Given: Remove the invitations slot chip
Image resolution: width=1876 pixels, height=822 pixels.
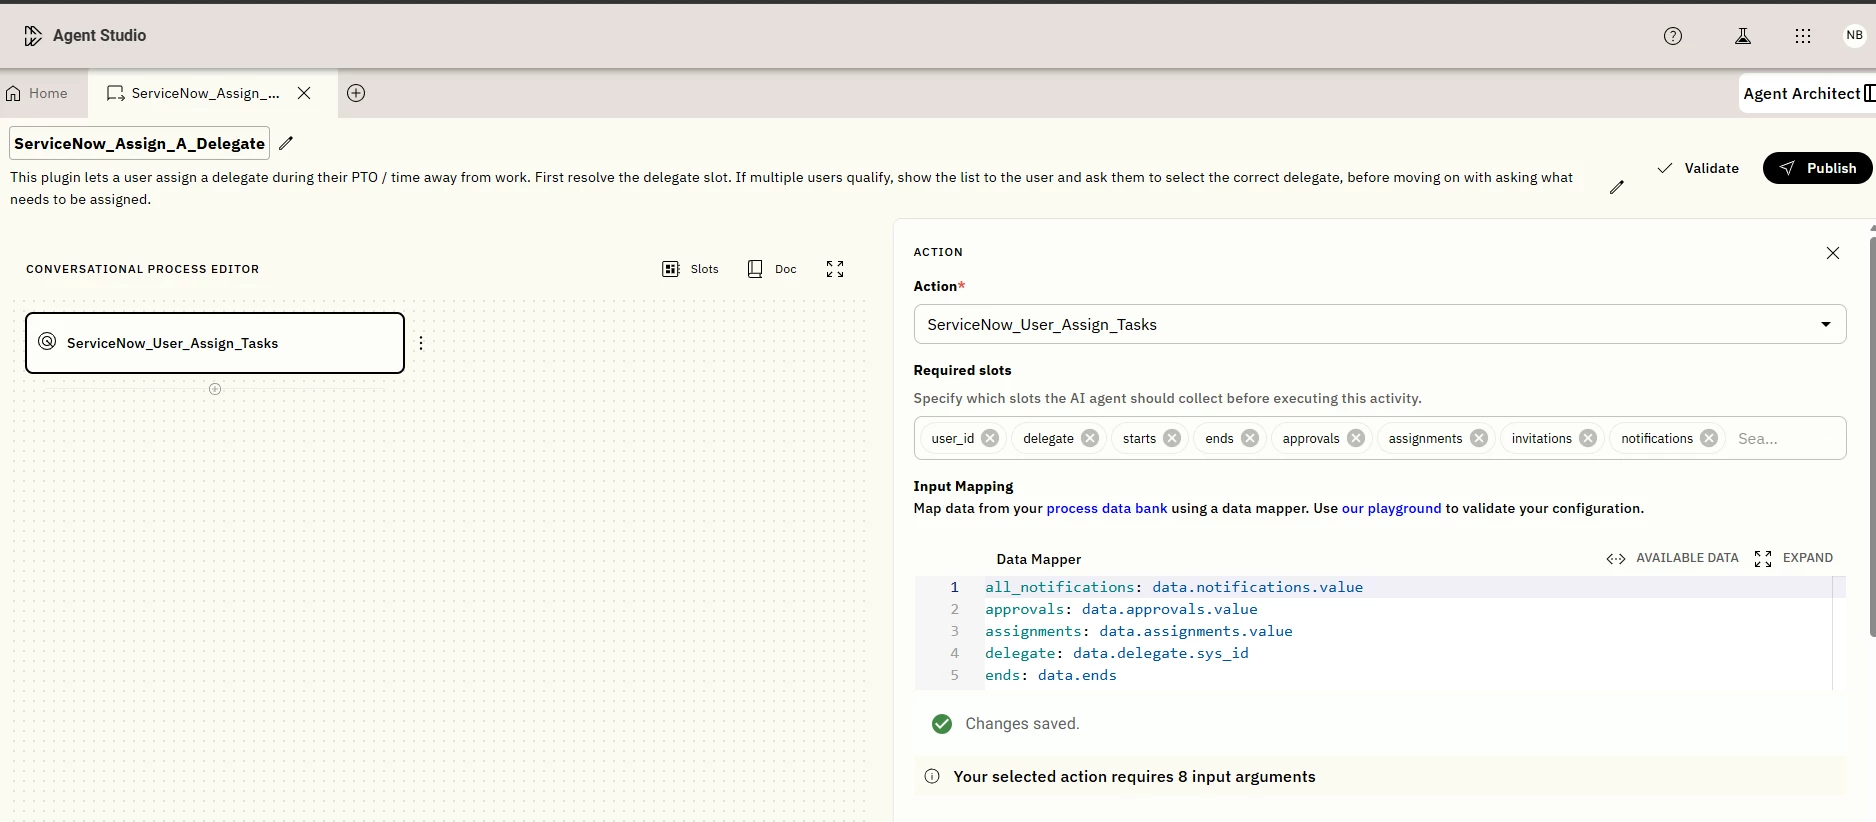Looking at the screenshot, I should (1588, 438).
